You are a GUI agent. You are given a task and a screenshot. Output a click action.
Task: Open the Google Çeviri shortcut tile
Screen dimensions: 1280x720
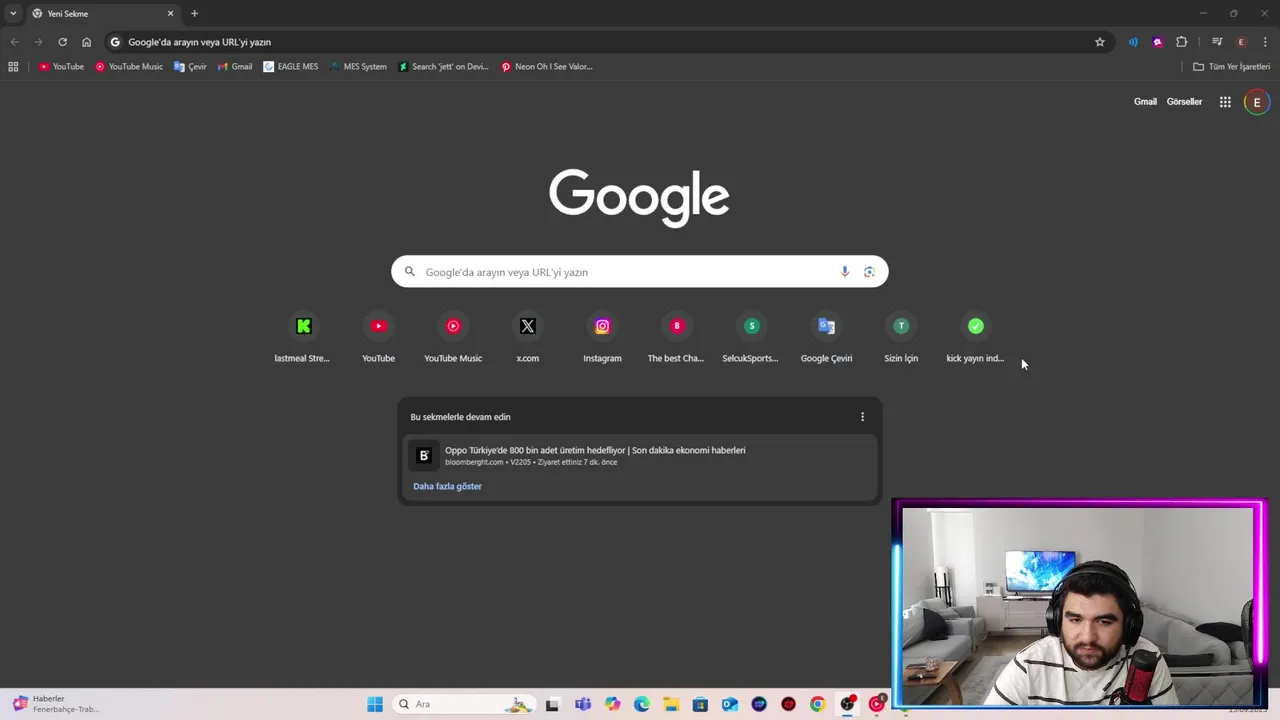pyautogui.click(x=826, y=338)
